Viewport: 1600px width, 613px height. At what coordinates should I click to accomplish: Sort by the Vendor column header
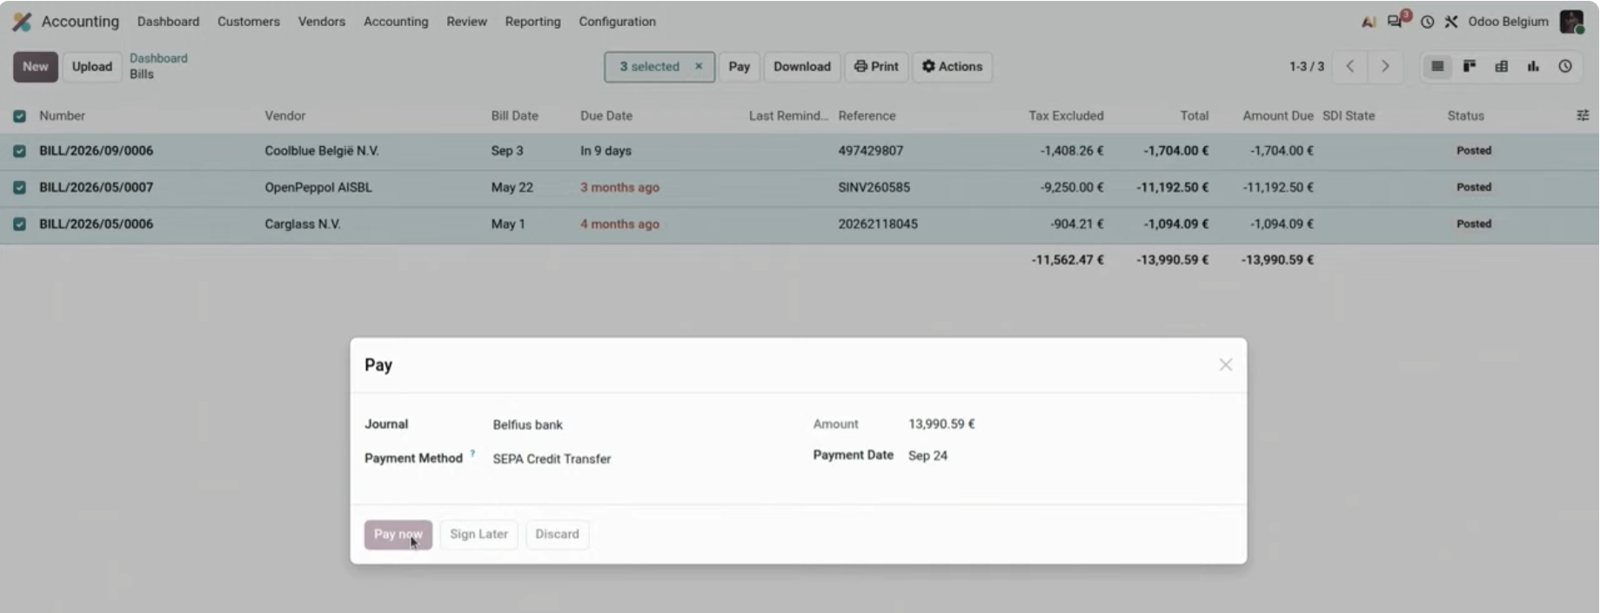coord(285,116)
